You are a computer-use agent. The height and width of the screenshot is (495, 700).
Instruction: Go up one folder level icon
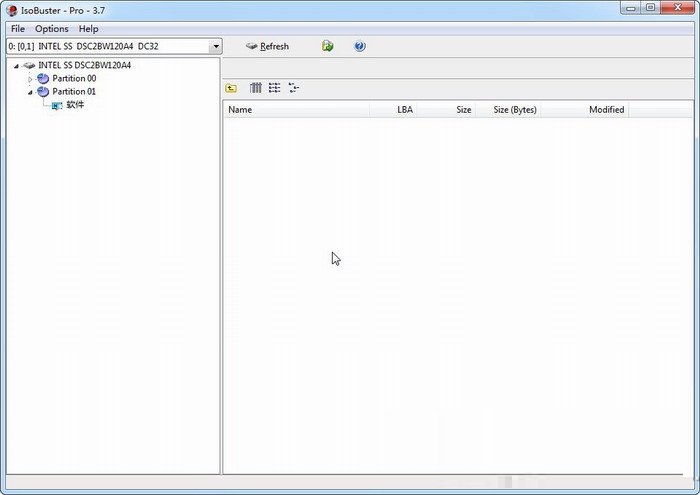(232, 88)
